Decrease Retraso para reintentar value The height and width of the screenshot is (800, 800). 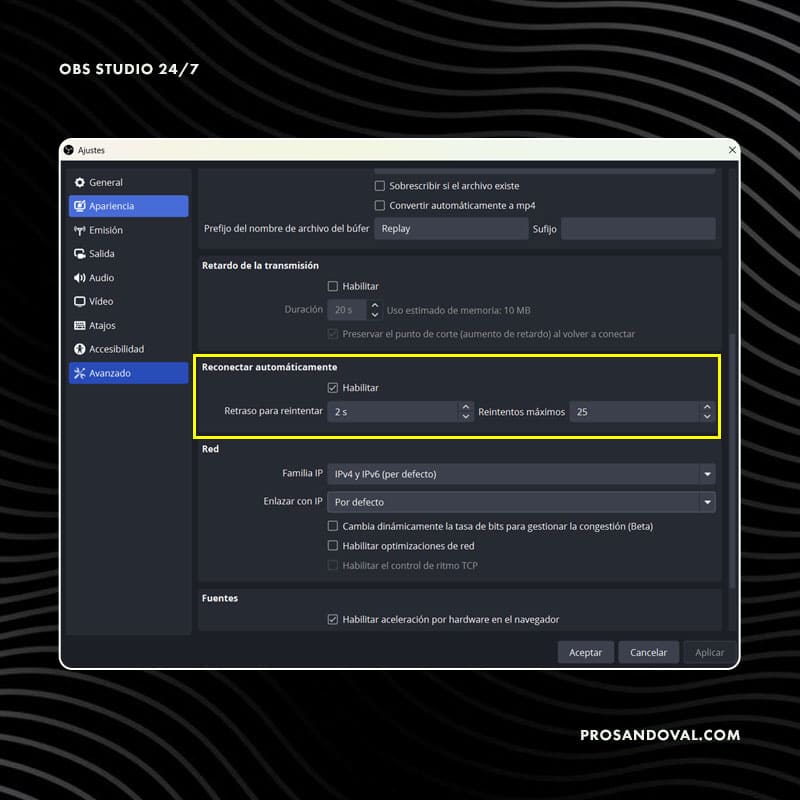[465, 416]
